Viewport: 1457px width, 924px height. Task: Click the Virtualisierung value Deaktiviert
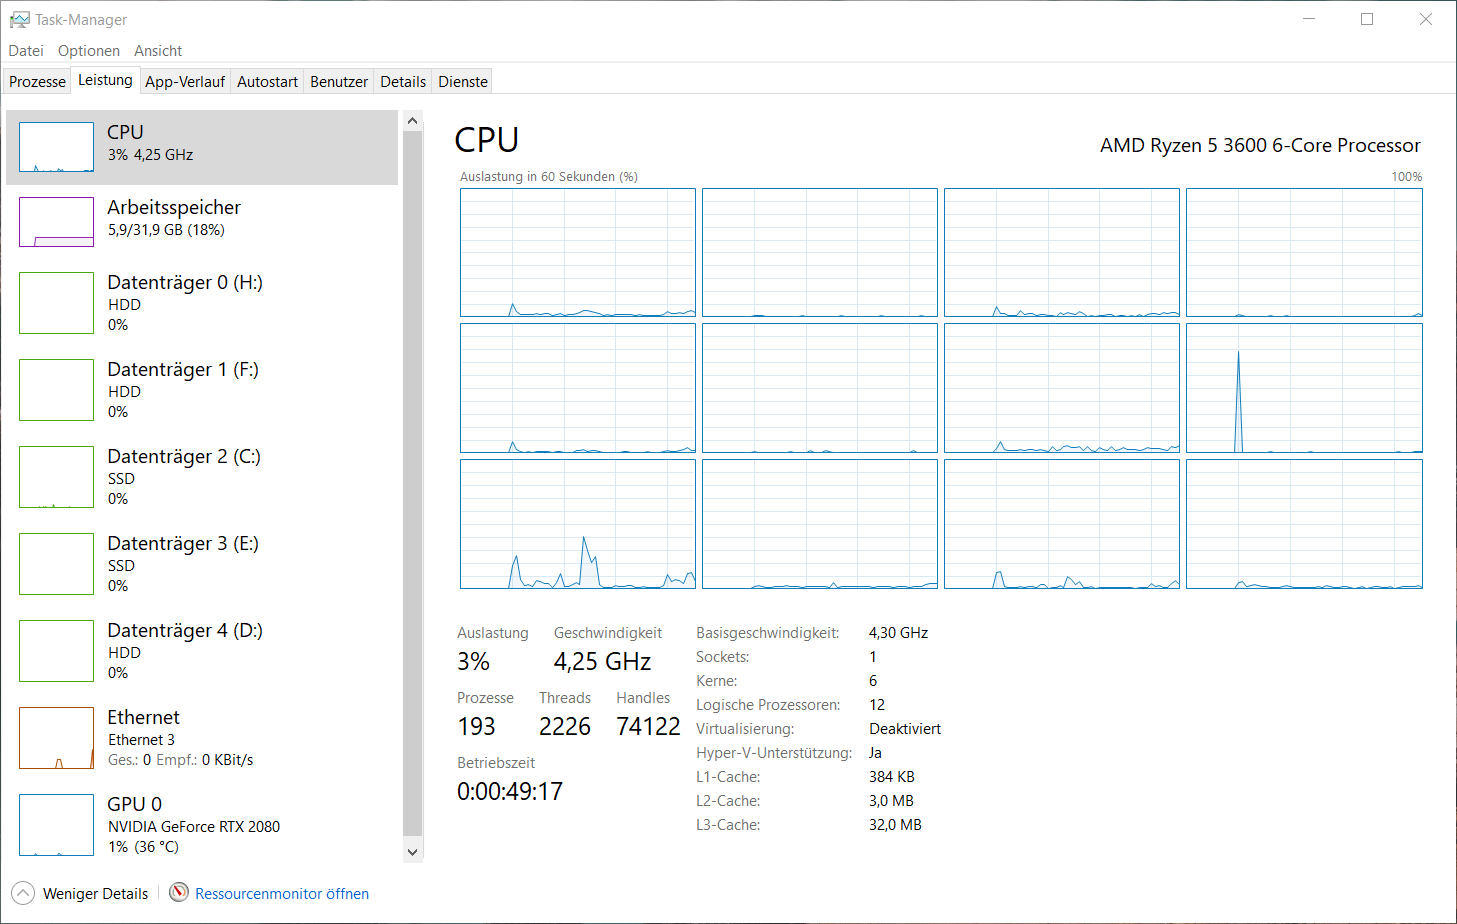click(x=905, y=729)
